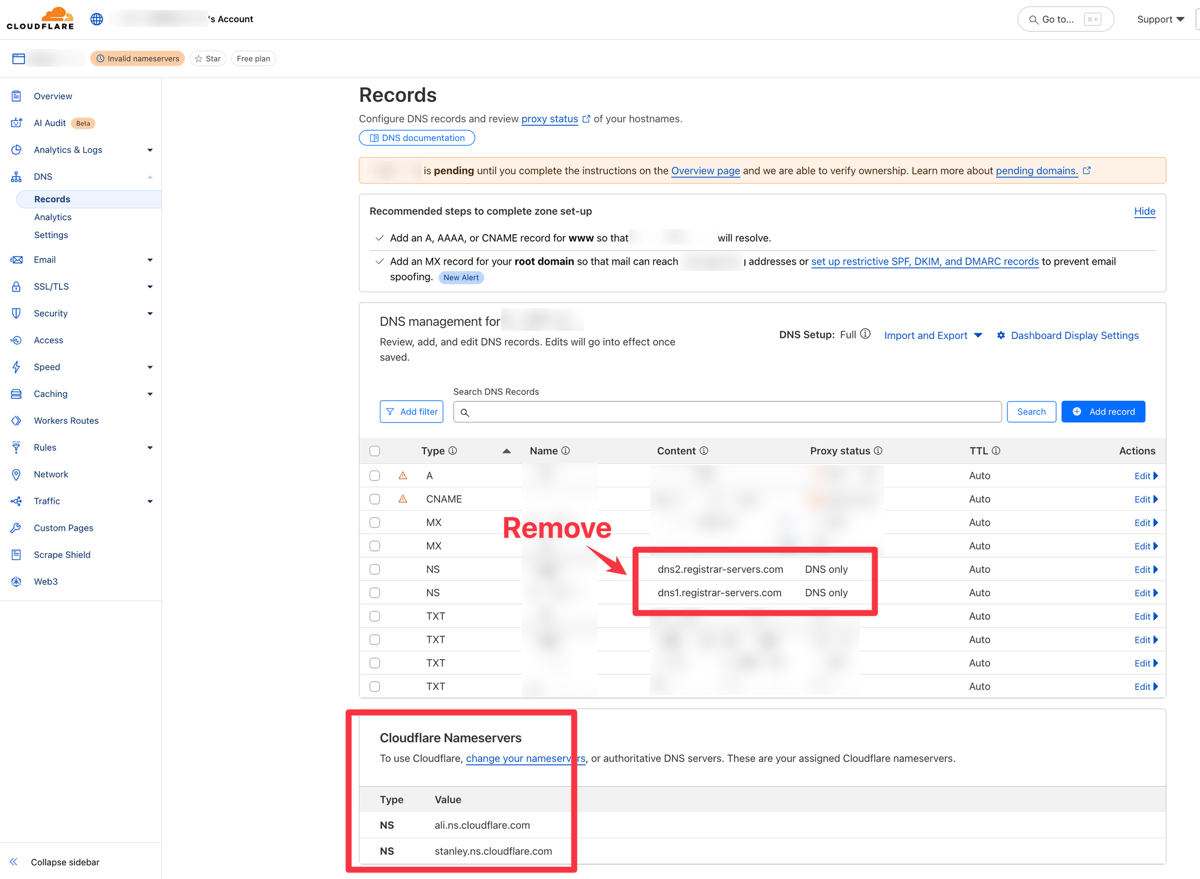The image size is (1200, 879).
Task: Click the Web3 sidebar icon
Action: click(16, 582)
